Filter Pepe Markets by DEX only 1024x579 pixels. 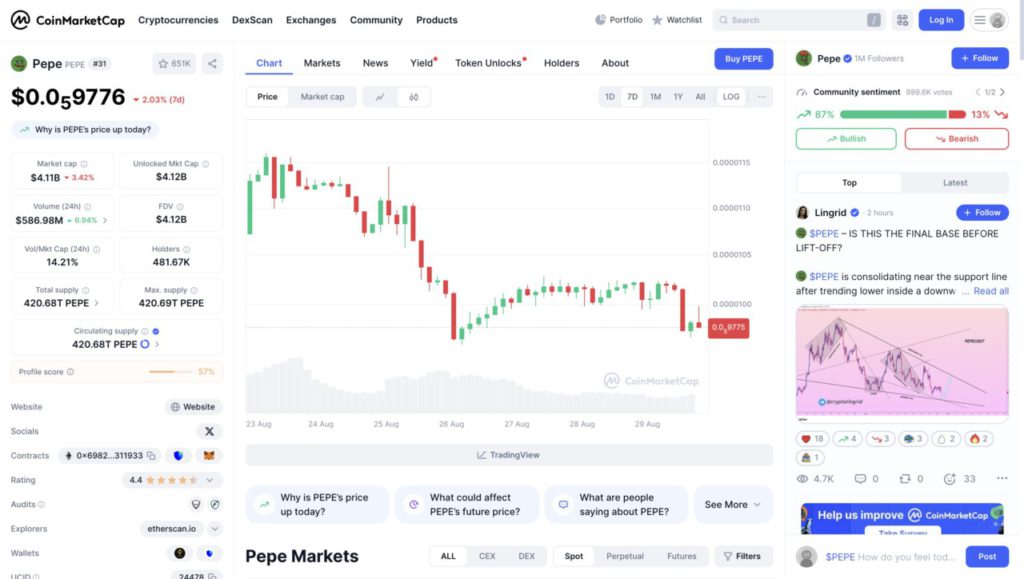click(x=527, y=556)
